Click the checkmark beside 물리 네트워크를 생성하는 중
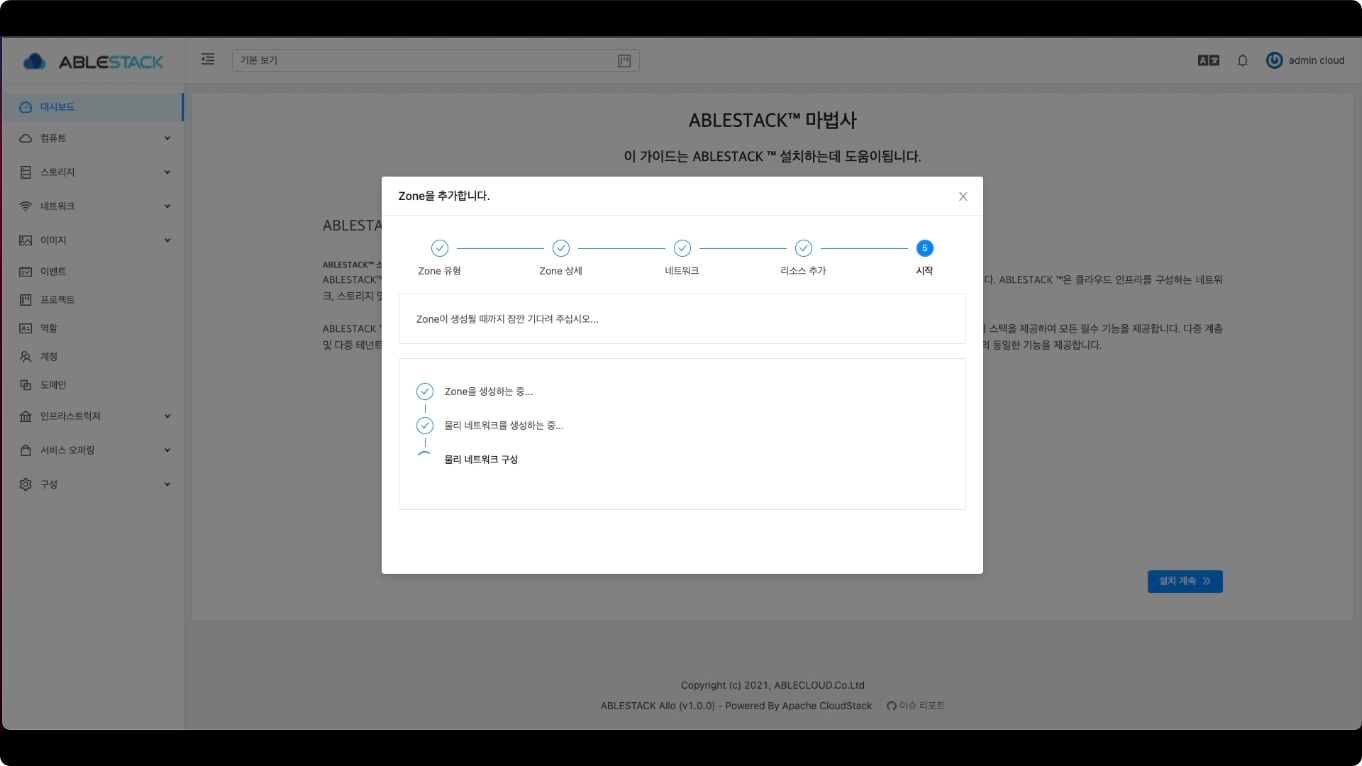Image resolution: width=1362 pixels, height=766 pixels. [425, 426]
